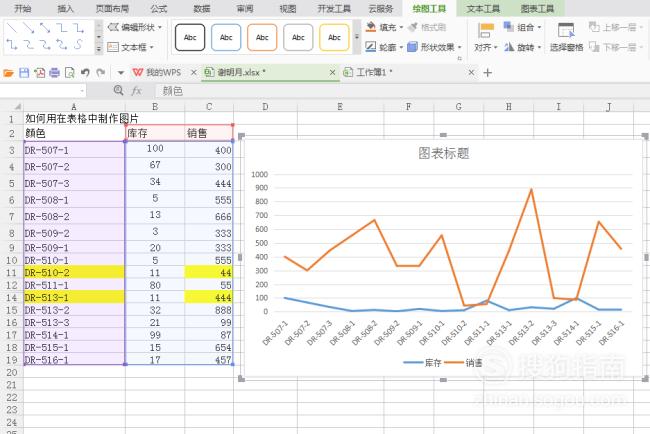The height and width of the screenshot is (434, 650).
Task: Open the 编辑形状 edit shape menu
Action: (x=135, y=27)
